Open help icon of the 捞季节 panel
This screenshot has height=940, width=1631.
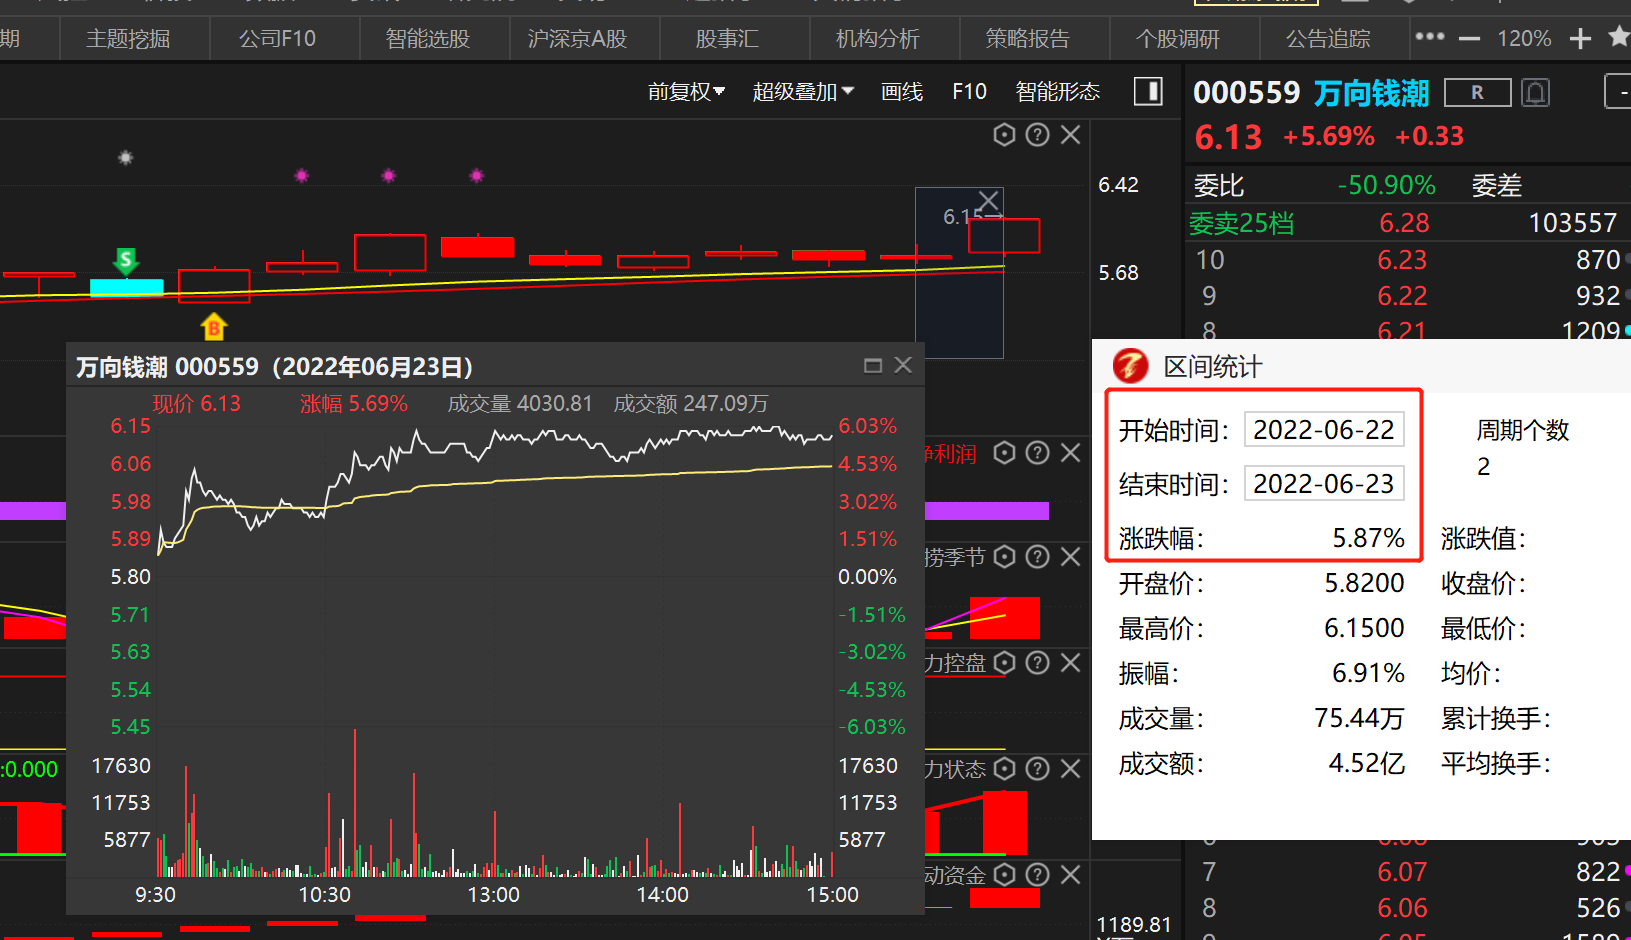1038,557
